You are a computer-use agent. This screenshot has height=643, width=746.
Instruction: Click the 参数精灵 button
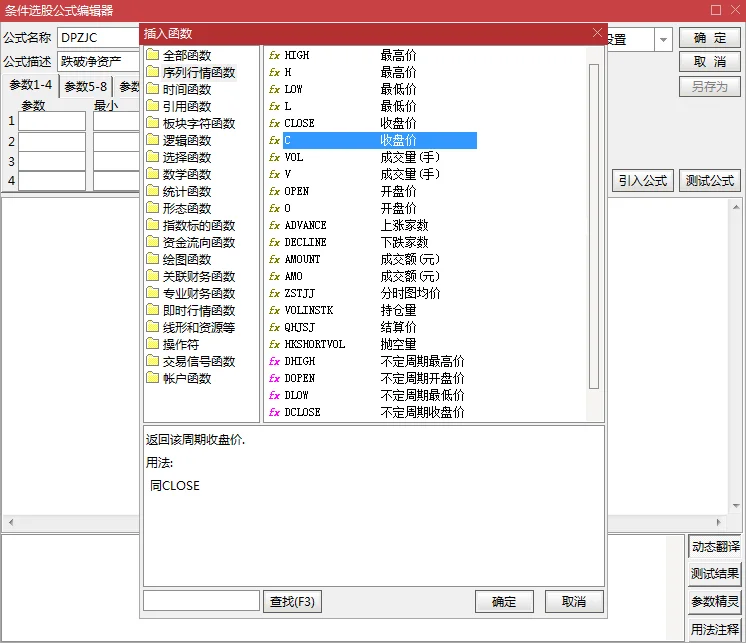(x=715, y=602)
